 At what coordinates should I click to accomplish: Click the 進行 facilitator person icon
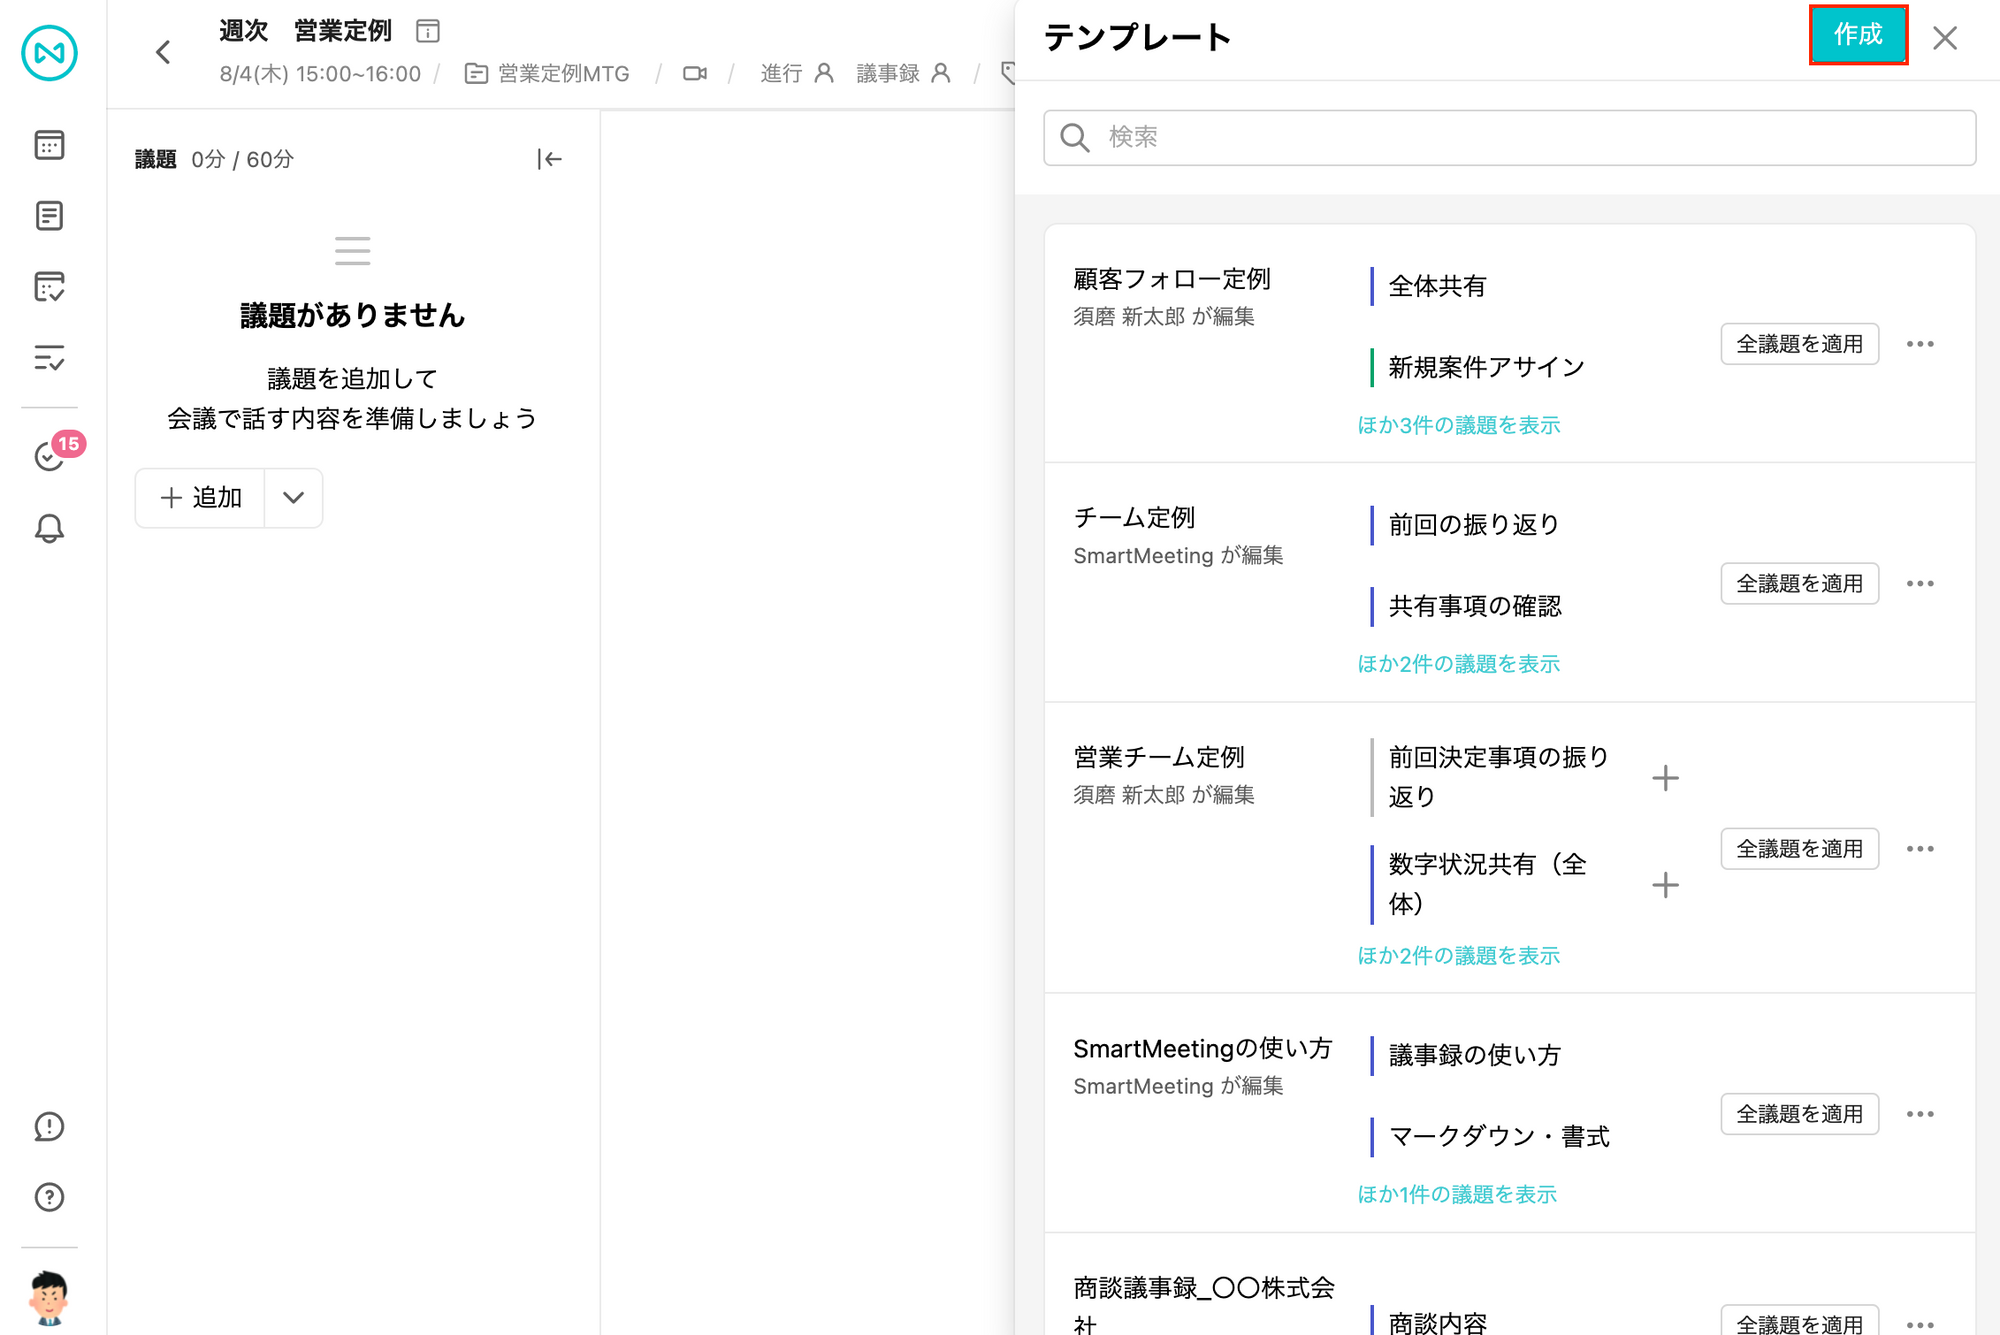824,73
